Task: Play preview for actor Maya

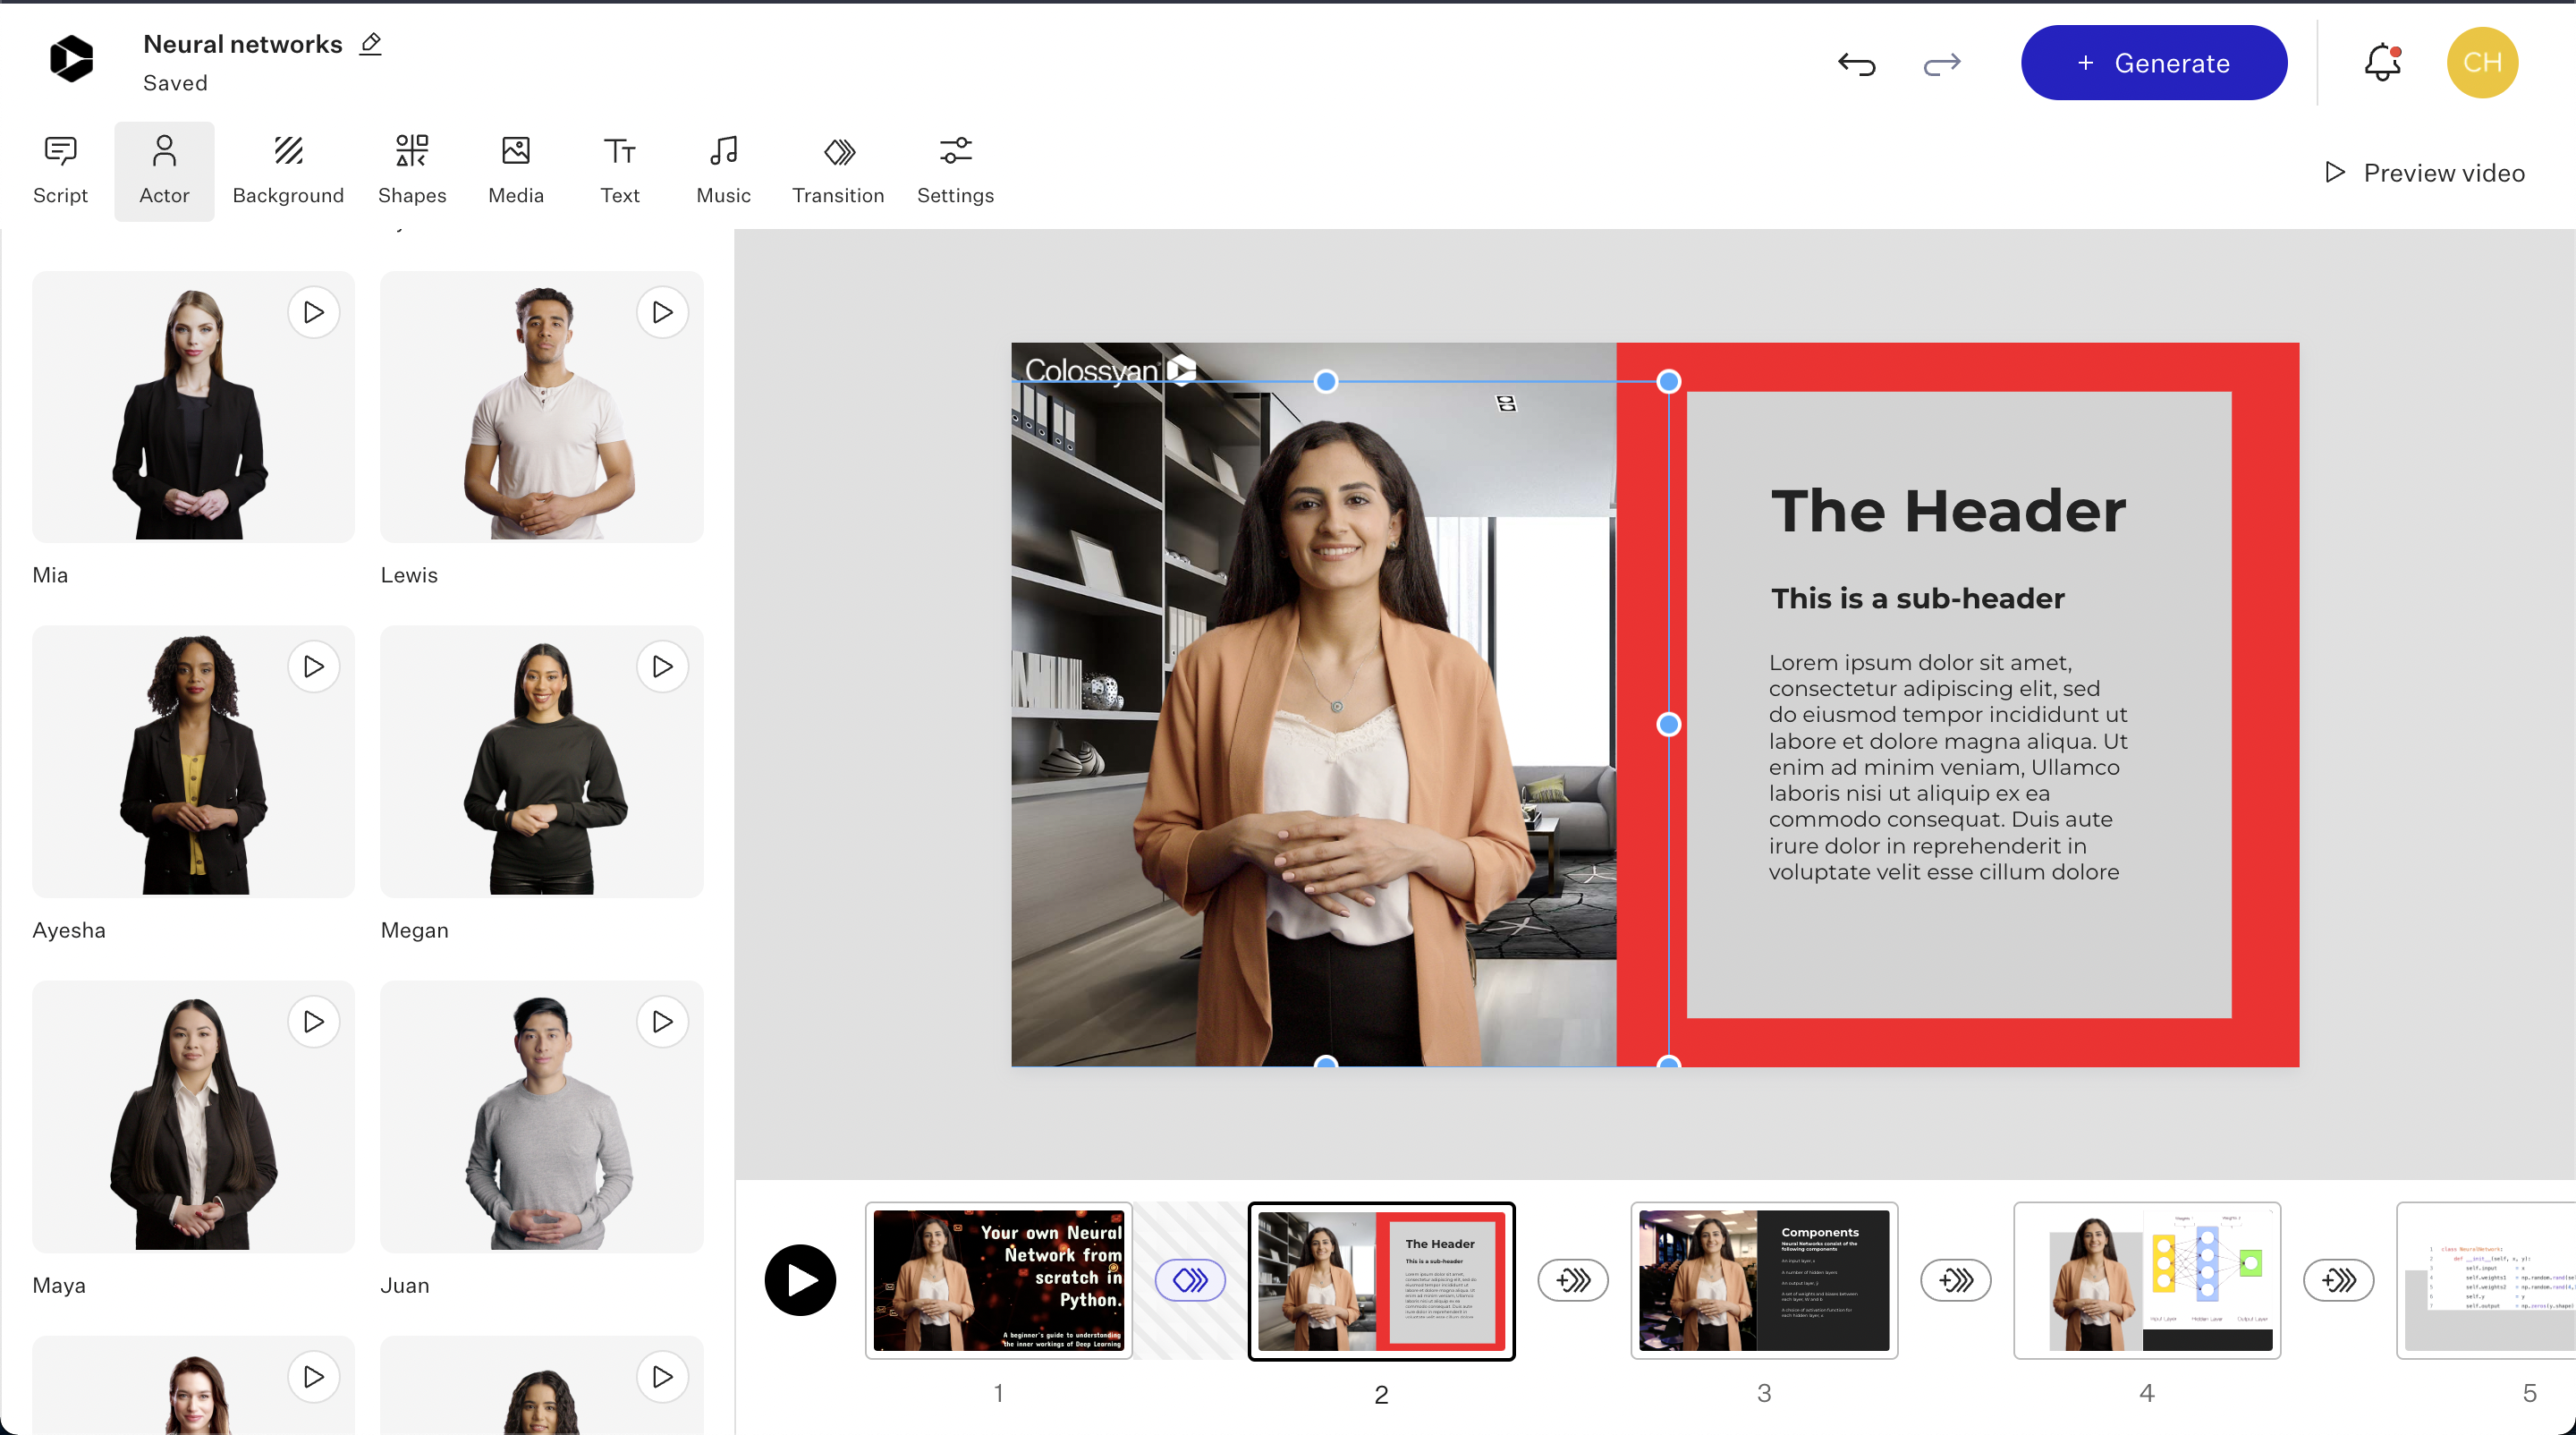Action: pyautogui.click(x=313, y=1023)
